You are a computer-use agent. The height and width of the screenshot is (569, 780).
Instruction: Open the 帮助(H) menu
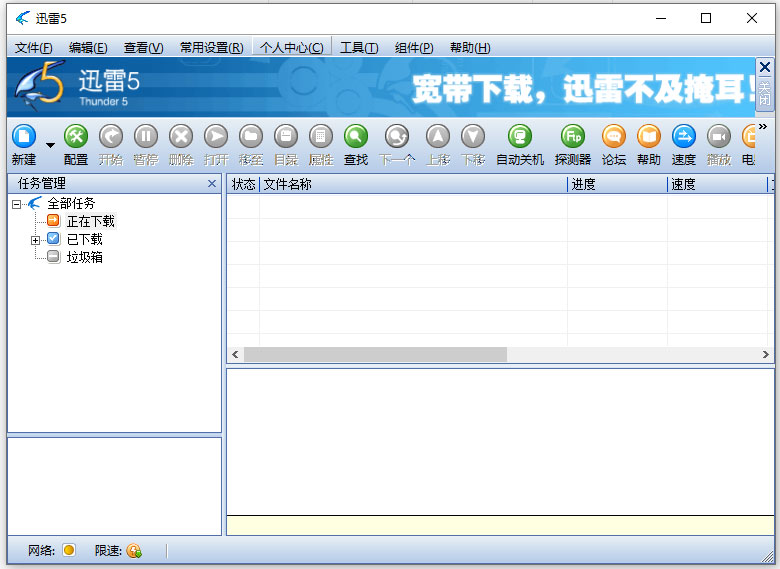(x=470, y=48)
